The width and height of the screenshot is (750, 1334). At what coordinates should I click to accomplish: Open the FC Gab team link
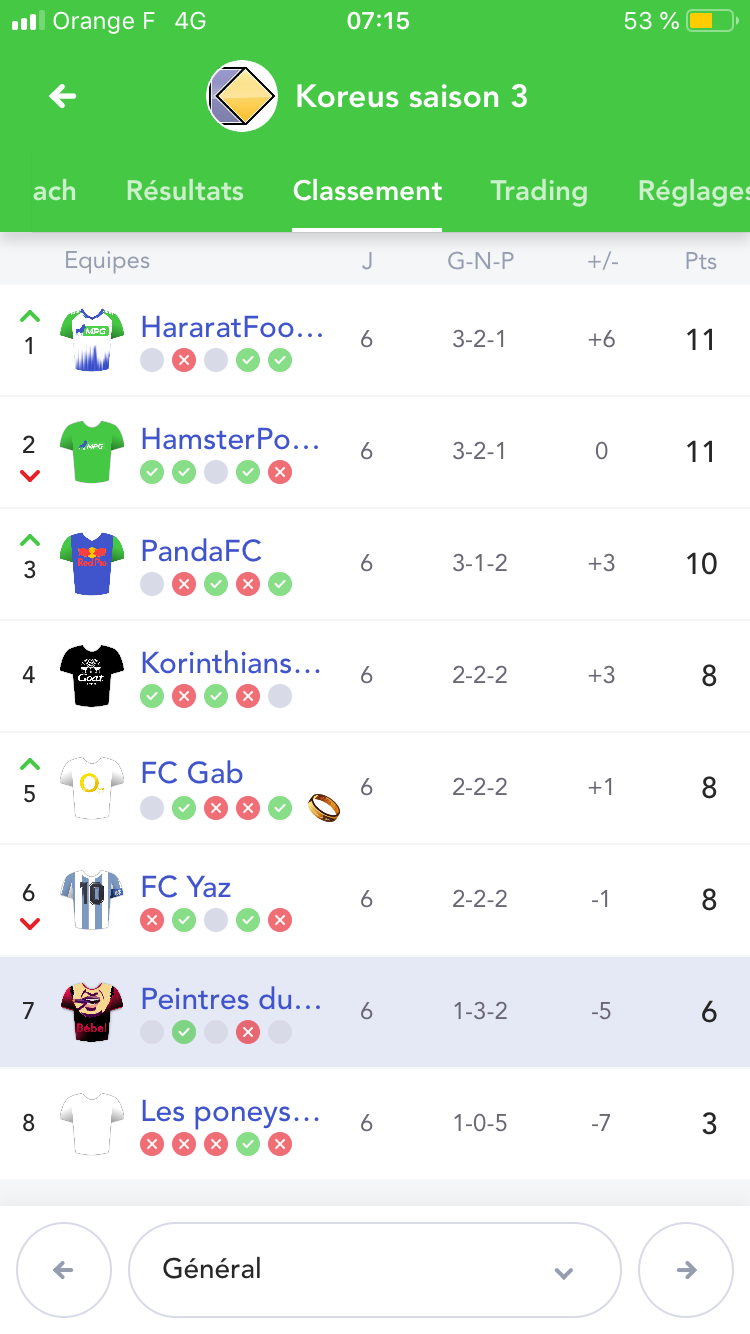(192, 773)
